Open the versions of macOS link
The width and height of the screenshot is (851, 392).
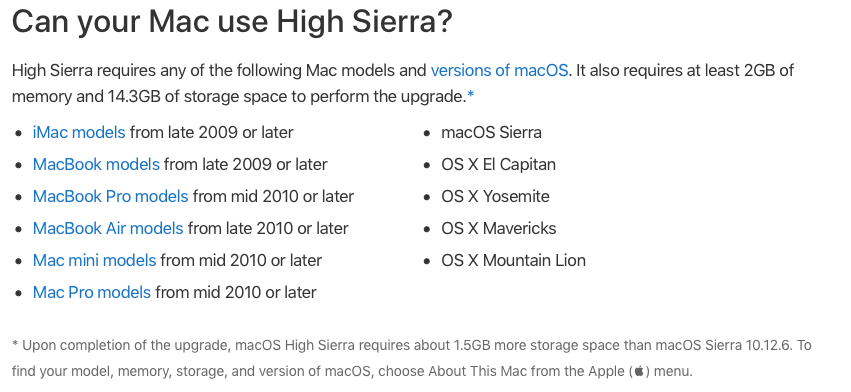(499, 71)
